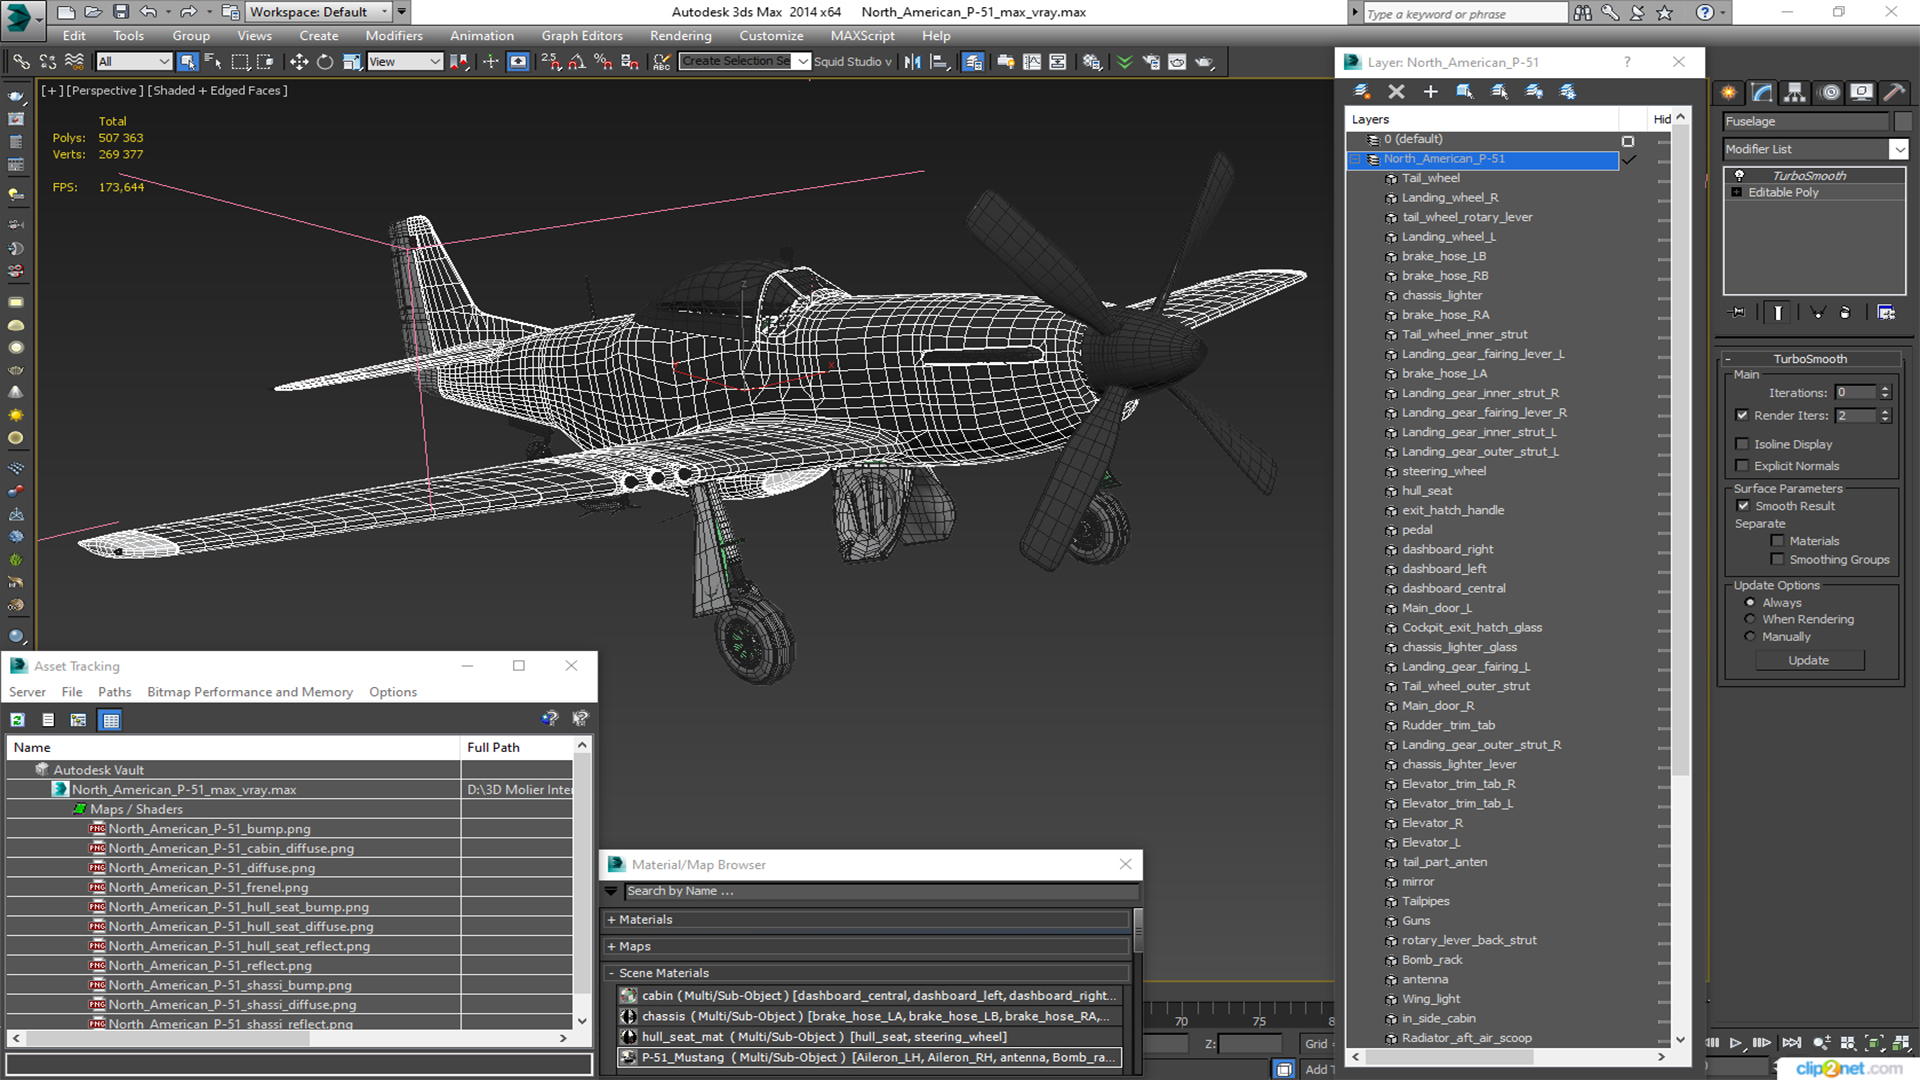Open the Modifiers menu
1920x1080 pixels.
coord(394,36)
